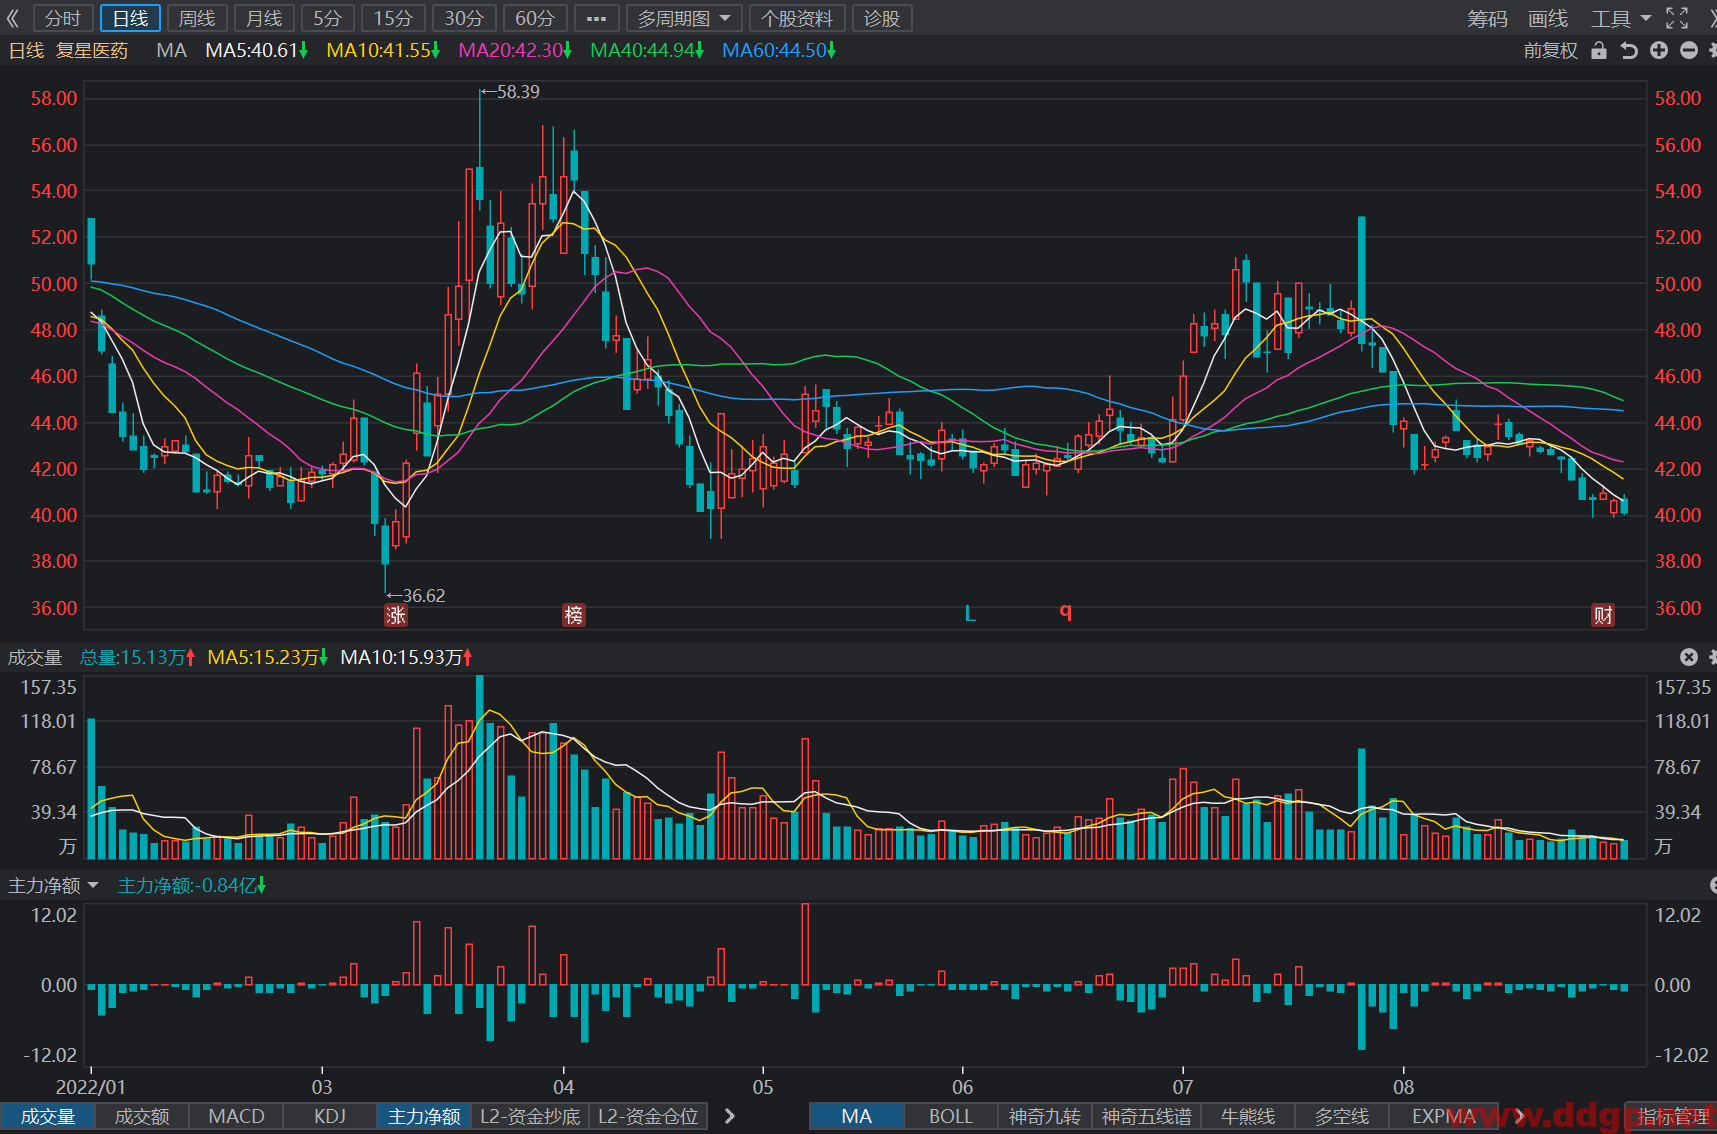Close the 成交量 volume panel
Screen dimensions: 1717x1134
(x=1689, y=657)
